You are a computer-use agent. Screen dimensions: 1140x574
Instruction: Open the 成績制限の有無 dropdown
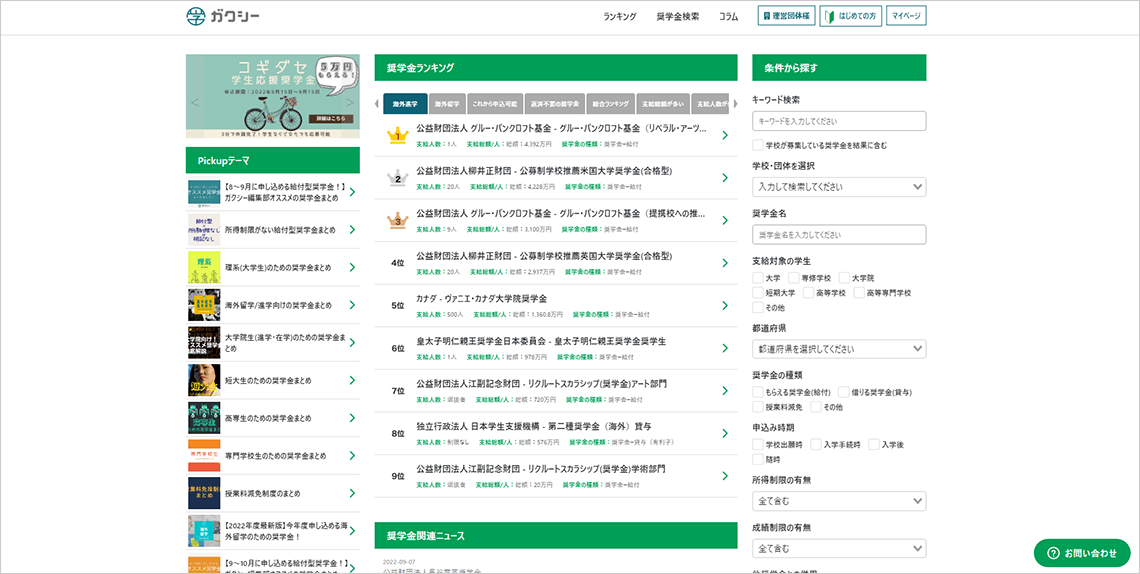tap(839, 549)
